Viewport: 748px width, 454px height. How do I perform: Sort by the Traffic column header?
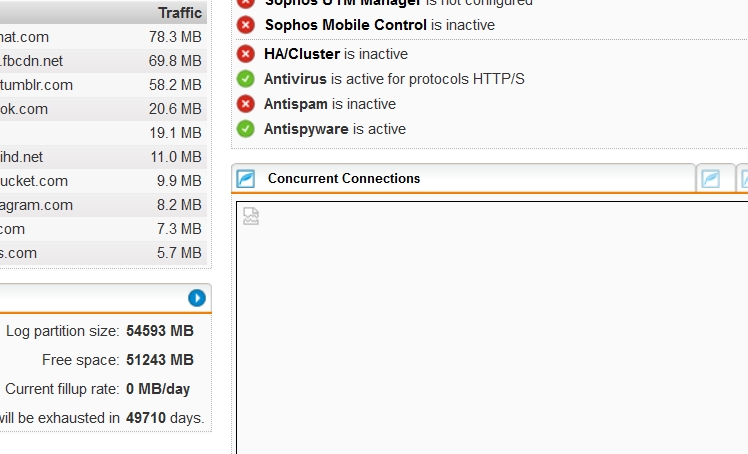pos(180,13)
